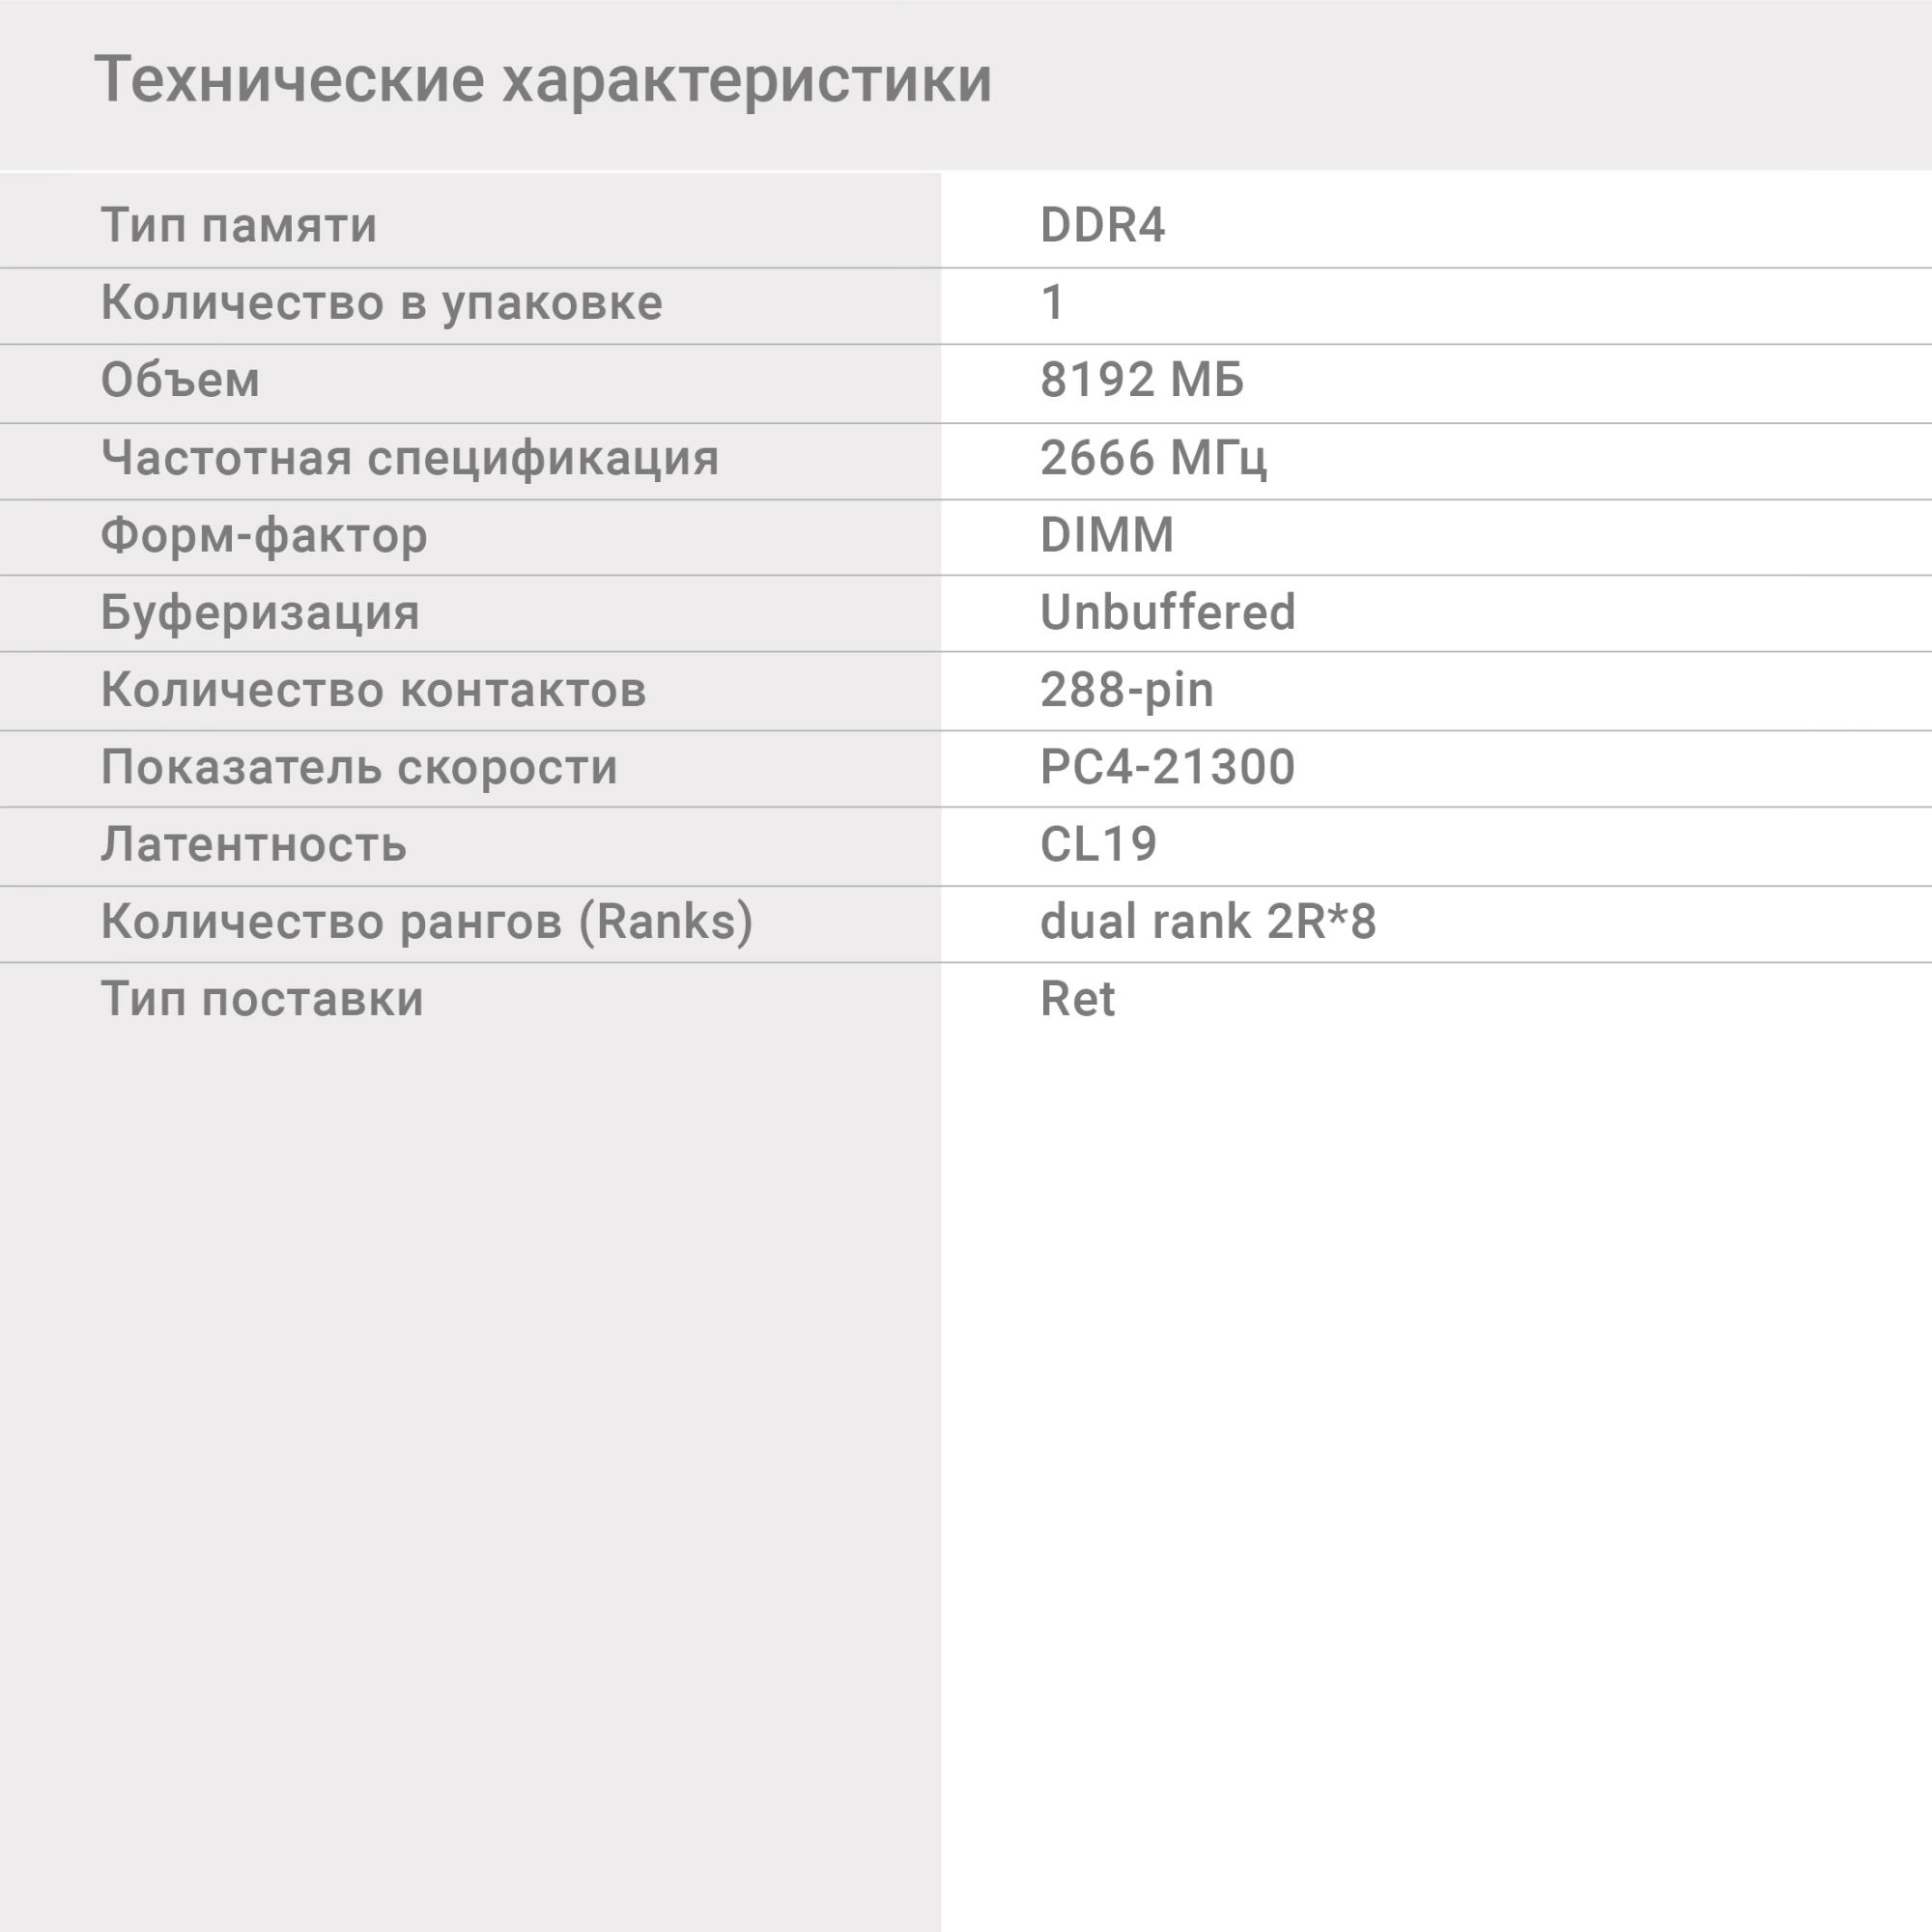
Task: Select the DIMM form factor value
Action: click(x=1107, y=535)
